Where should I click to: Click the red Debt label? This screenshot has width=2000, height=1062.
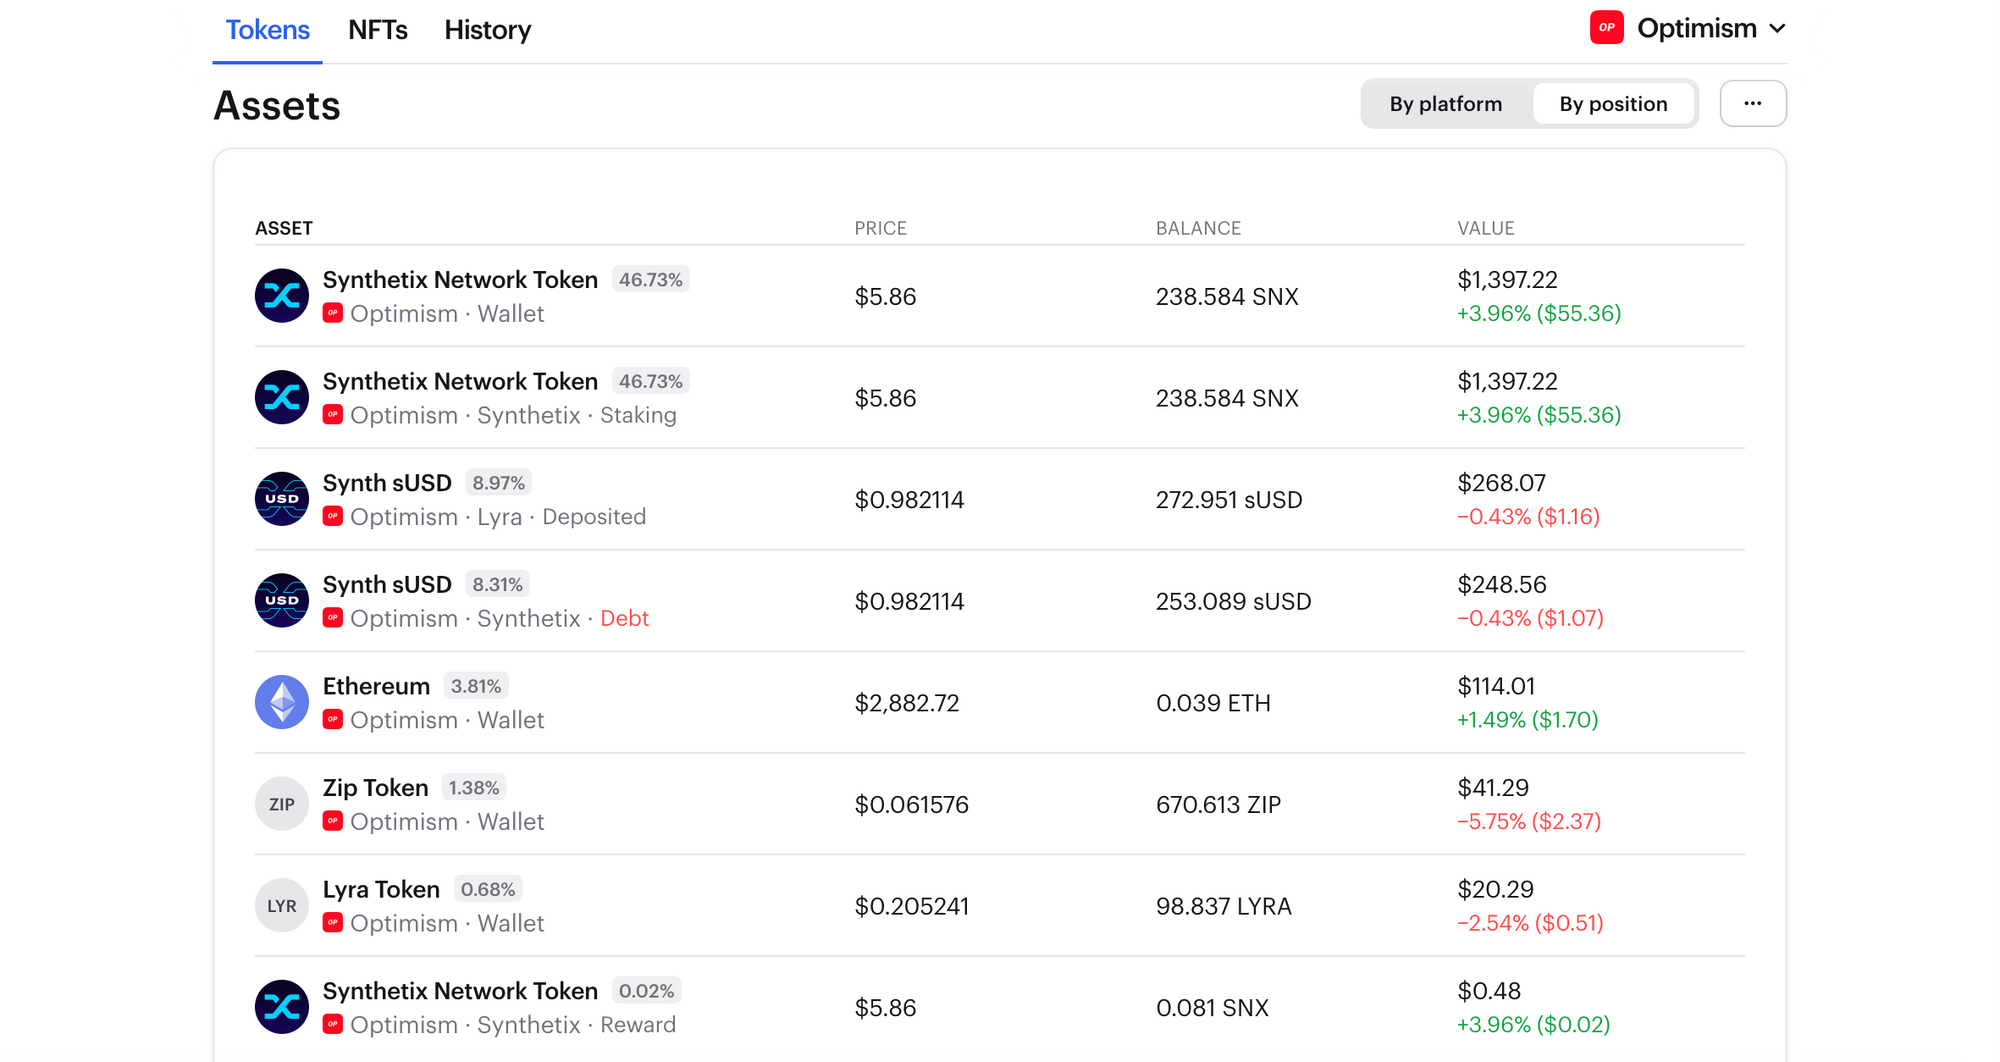click(x=624, y=618)
